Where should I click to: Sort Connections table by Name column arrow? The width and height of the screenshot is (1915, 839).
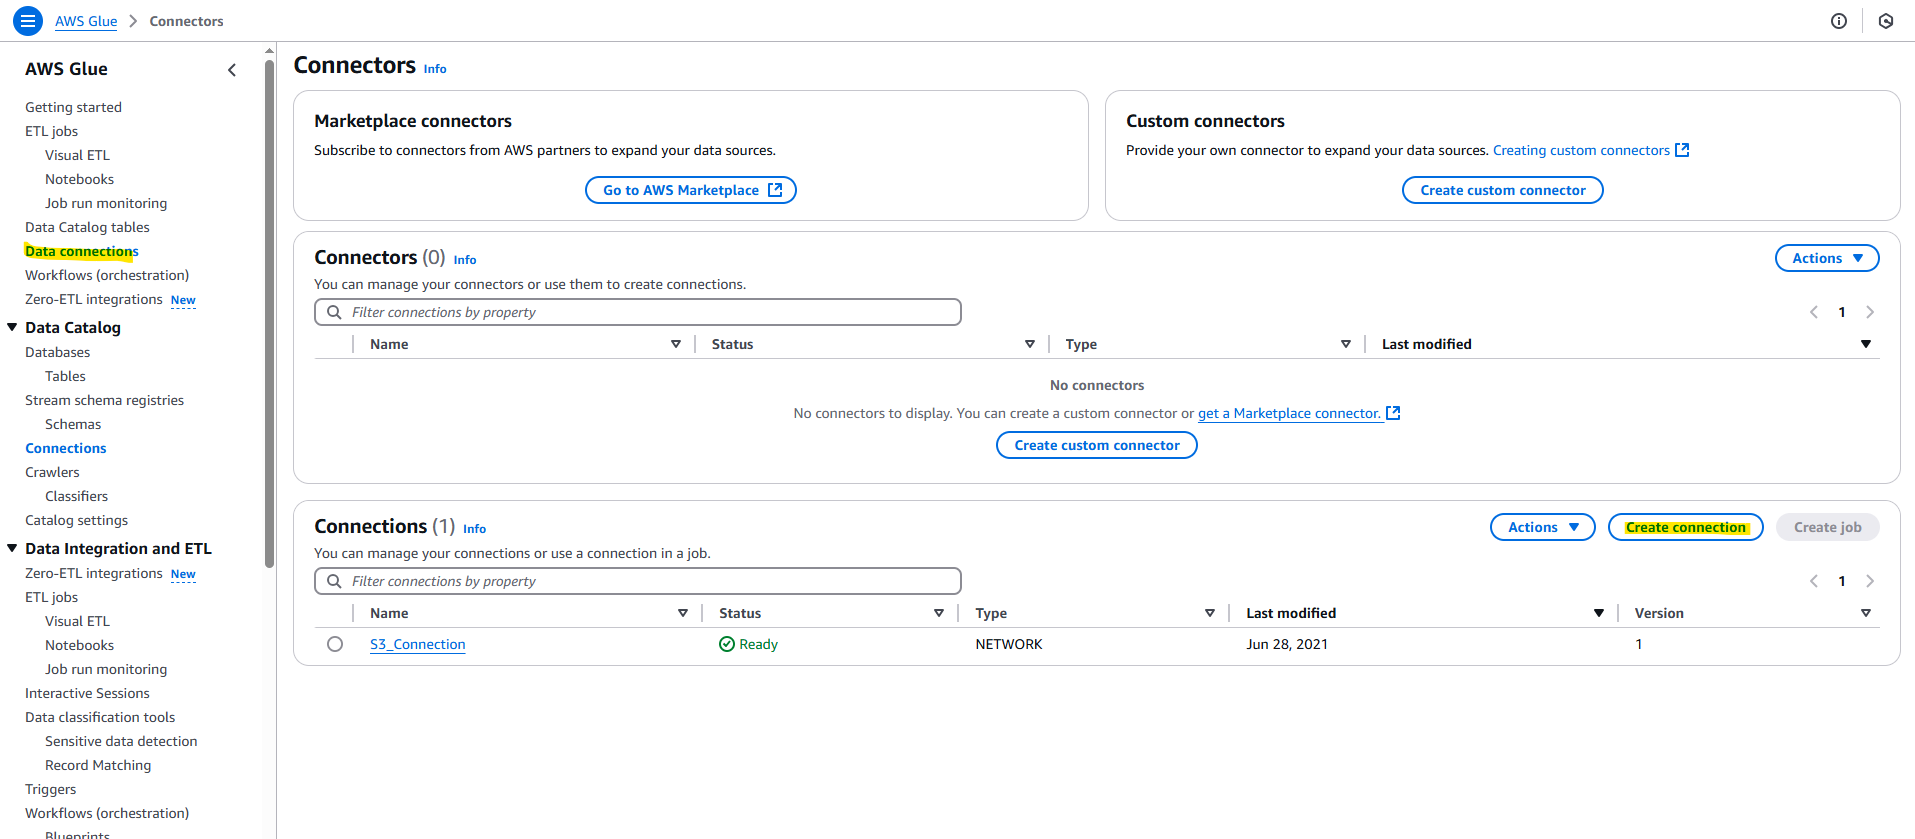[682, 613]
